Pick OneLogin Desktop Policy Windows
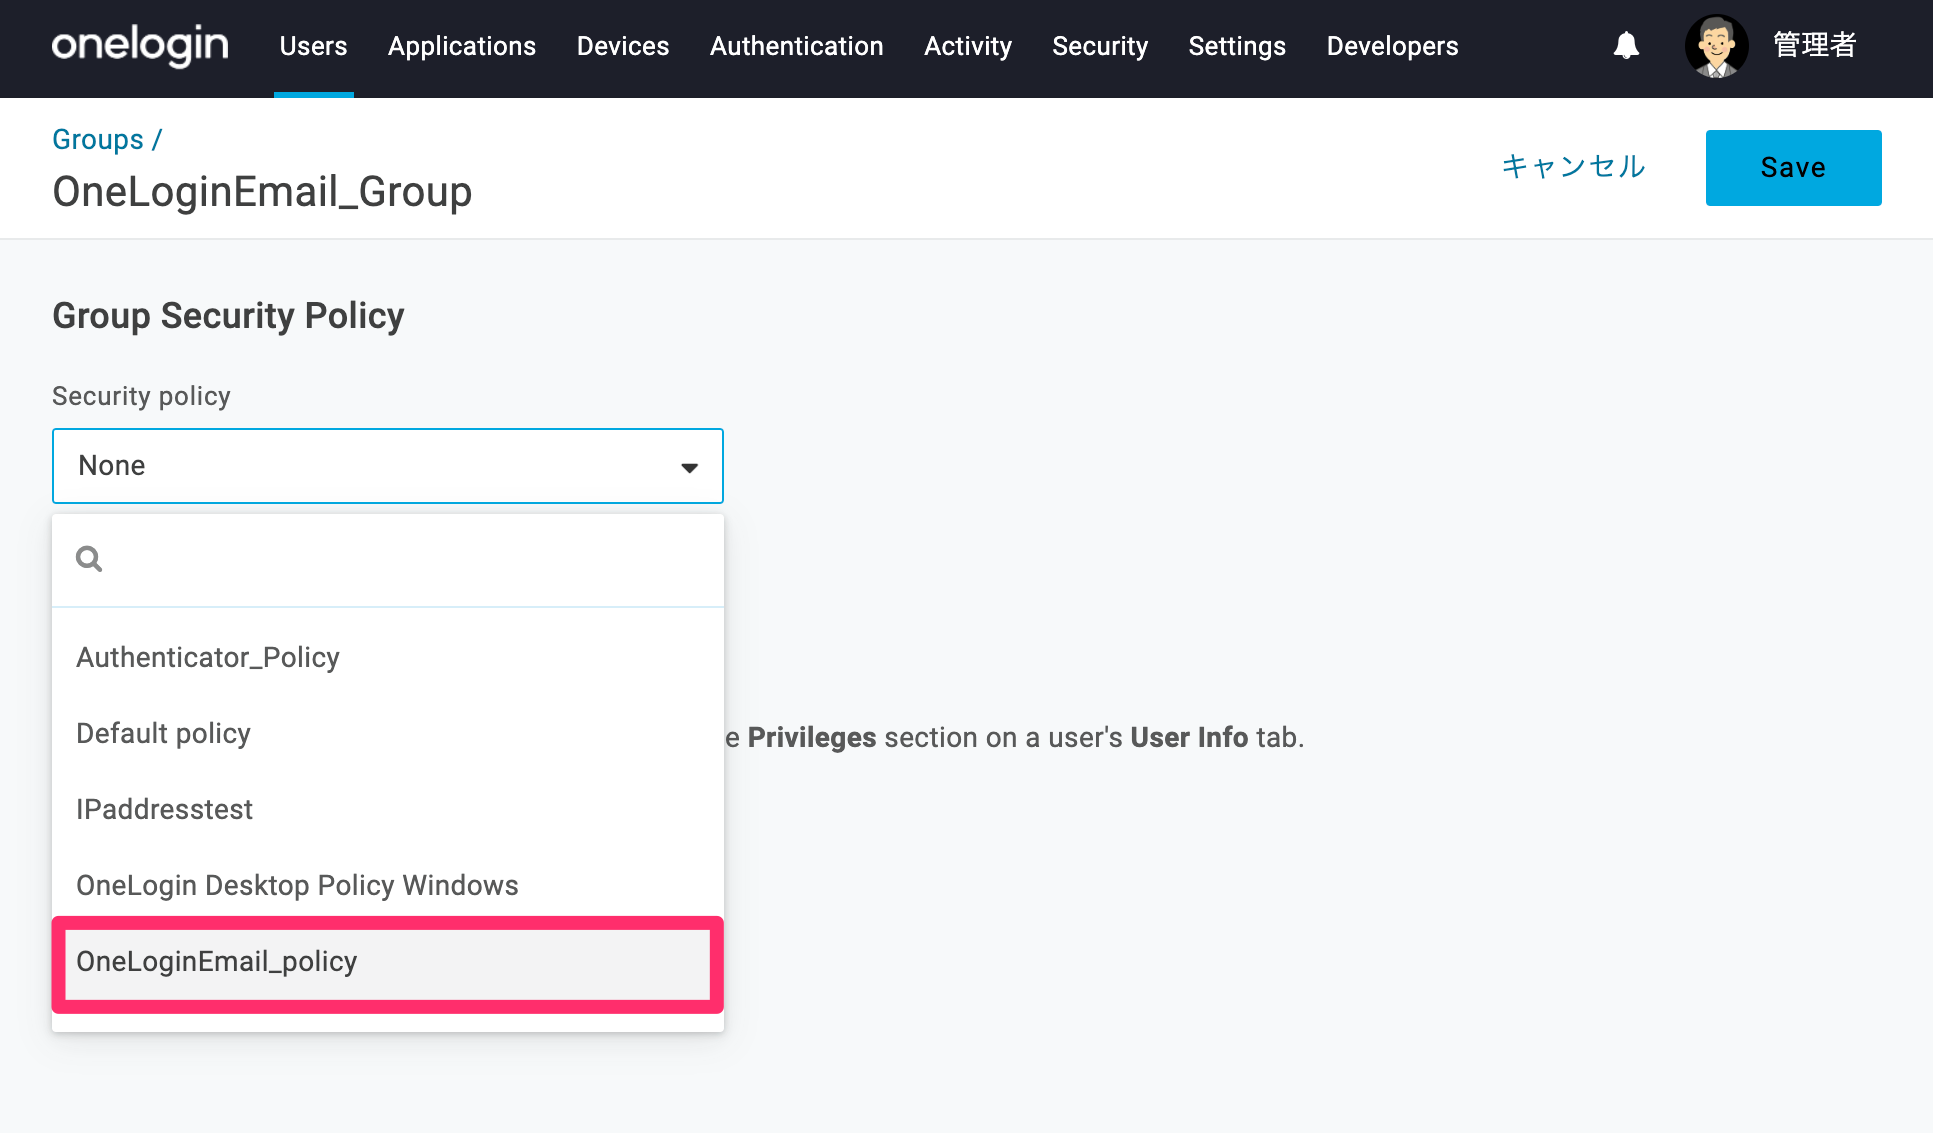 (x=388, y=885)
